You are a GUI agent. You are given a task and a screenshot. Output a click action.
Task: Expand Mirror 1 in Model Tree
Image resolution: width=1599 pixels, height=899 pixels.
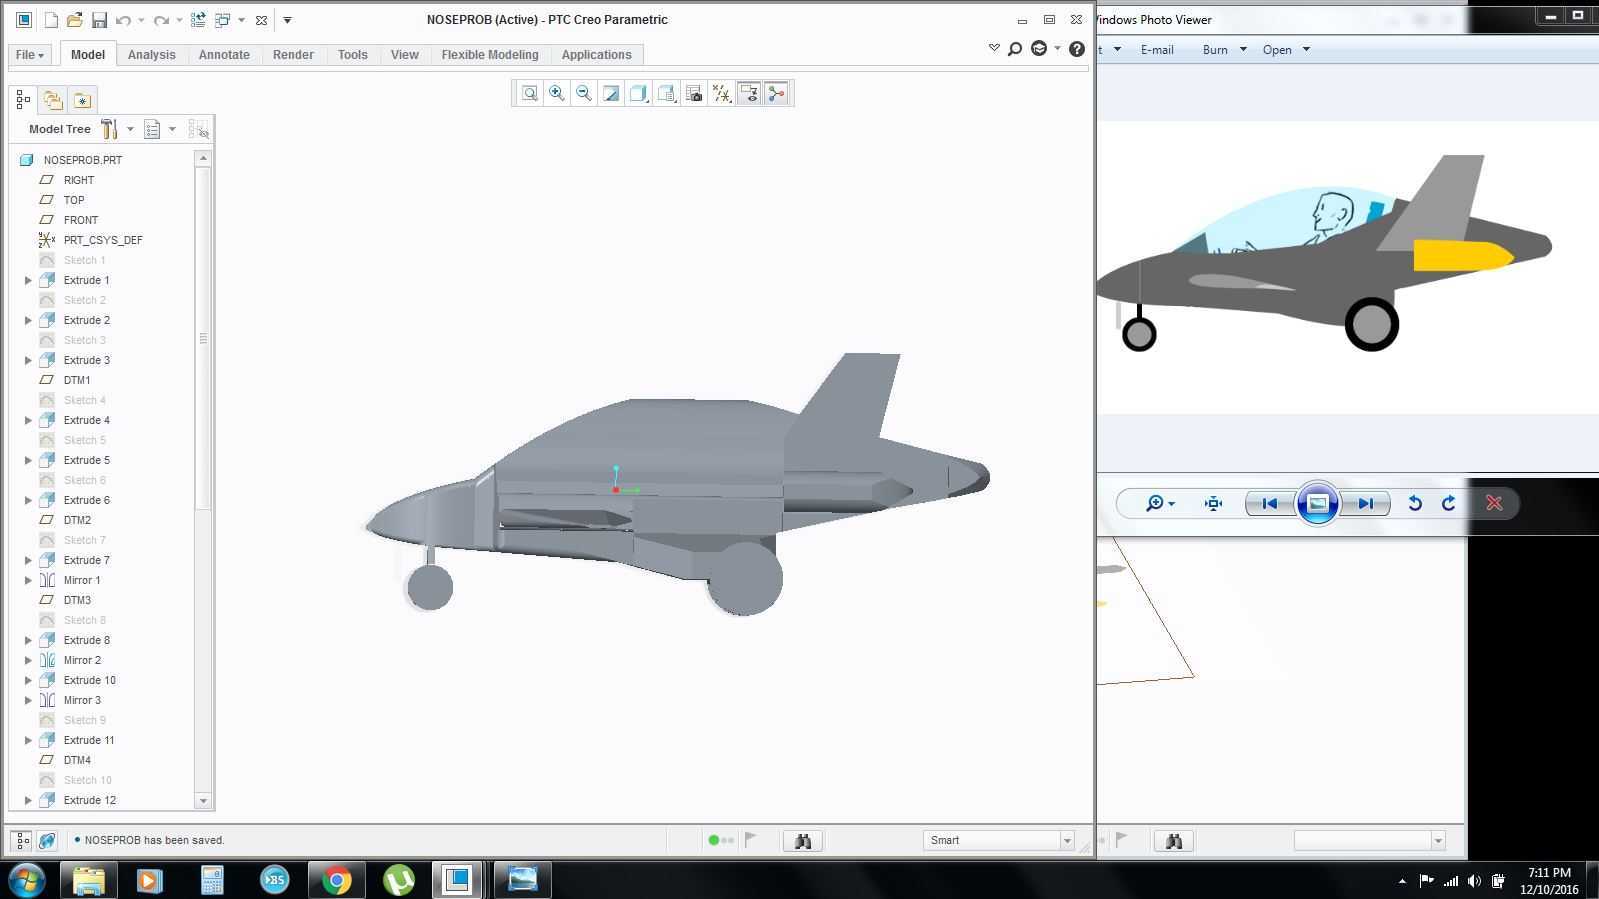(x=28, y=580)
